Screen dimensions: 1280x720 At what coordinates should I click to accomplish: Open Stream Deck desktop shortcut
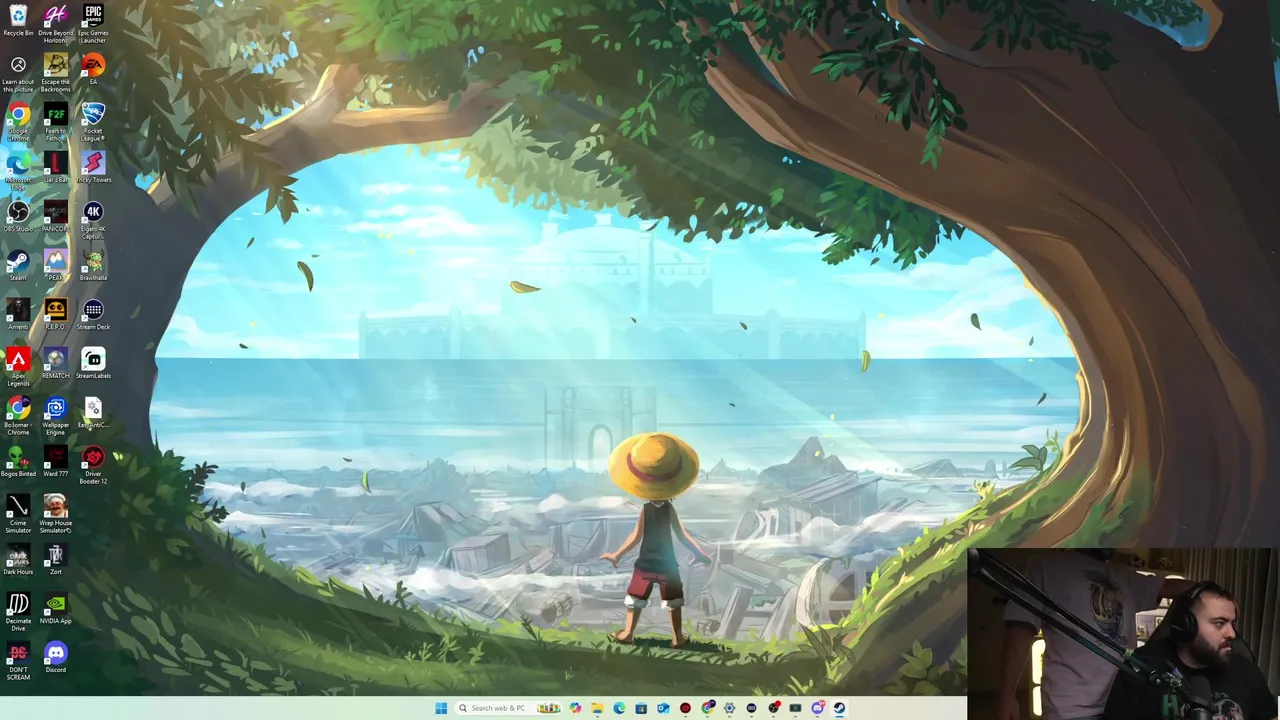coord(93,314)
